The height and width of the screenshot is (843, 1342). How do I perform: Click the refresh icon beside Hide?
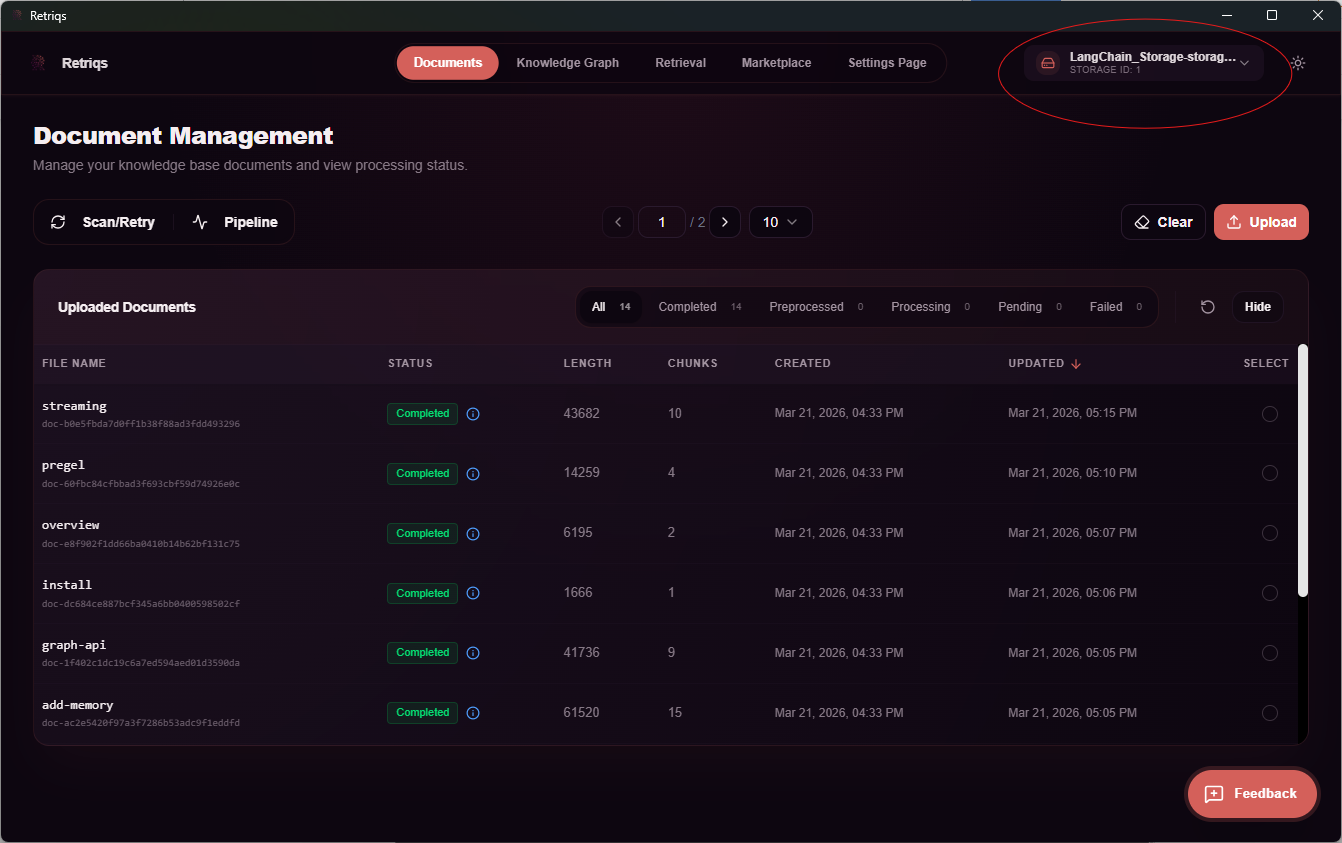pyautogui.click(x=1207, y=307)
